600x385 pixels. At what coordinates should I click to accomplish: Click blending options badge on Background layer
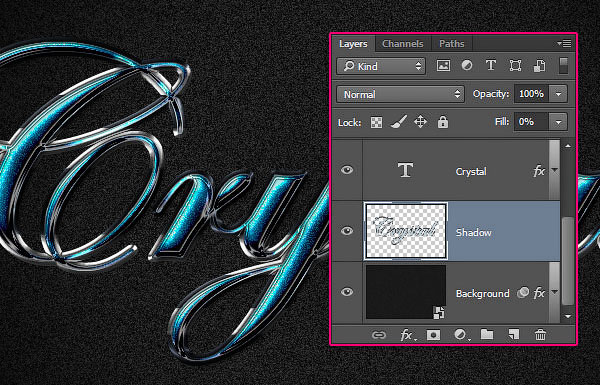click(x=523, y=293)
